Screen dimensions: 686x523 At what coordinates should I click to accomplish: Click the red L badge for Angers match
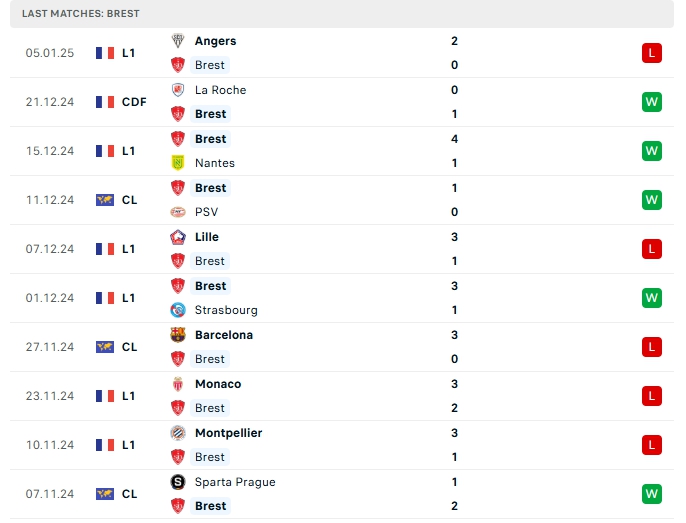tap(652, 53)
